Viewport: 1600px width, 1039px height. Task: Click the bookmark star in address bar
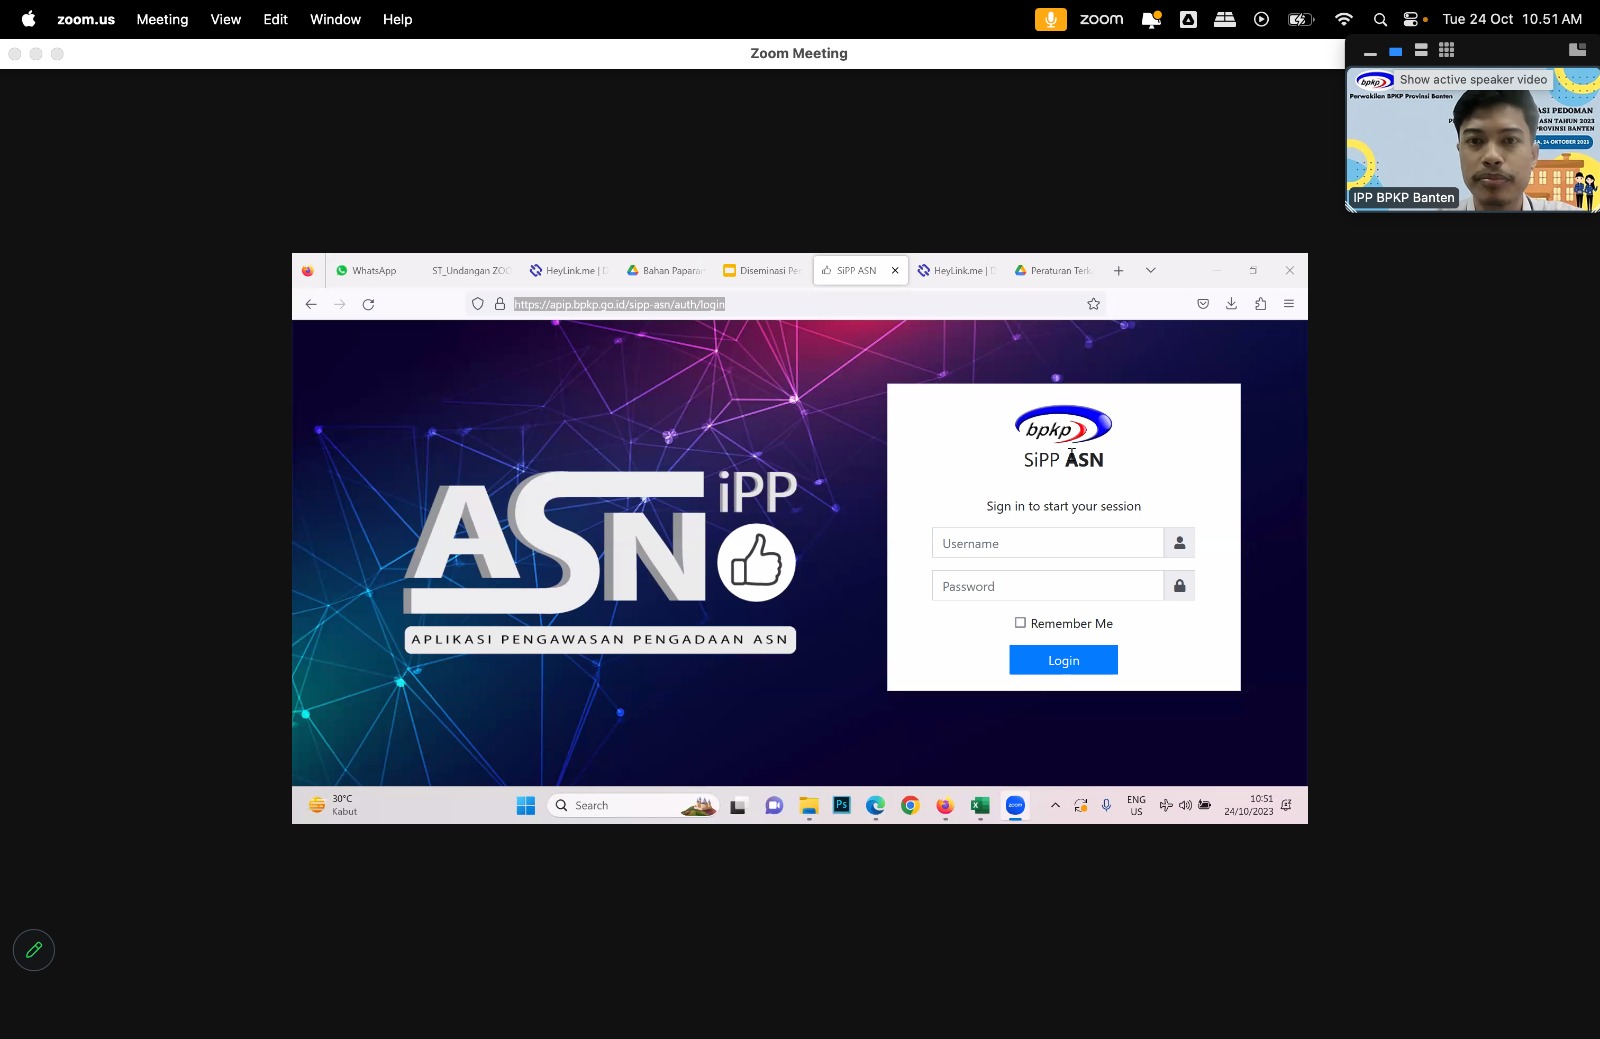[1093, 304]
